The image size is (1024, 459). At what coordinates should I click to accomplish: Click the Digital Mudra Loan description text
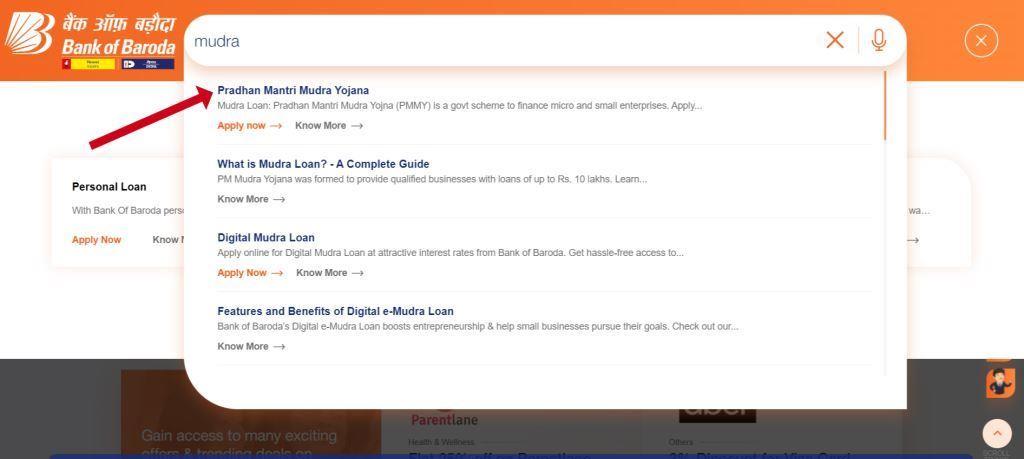click(451, 253)
